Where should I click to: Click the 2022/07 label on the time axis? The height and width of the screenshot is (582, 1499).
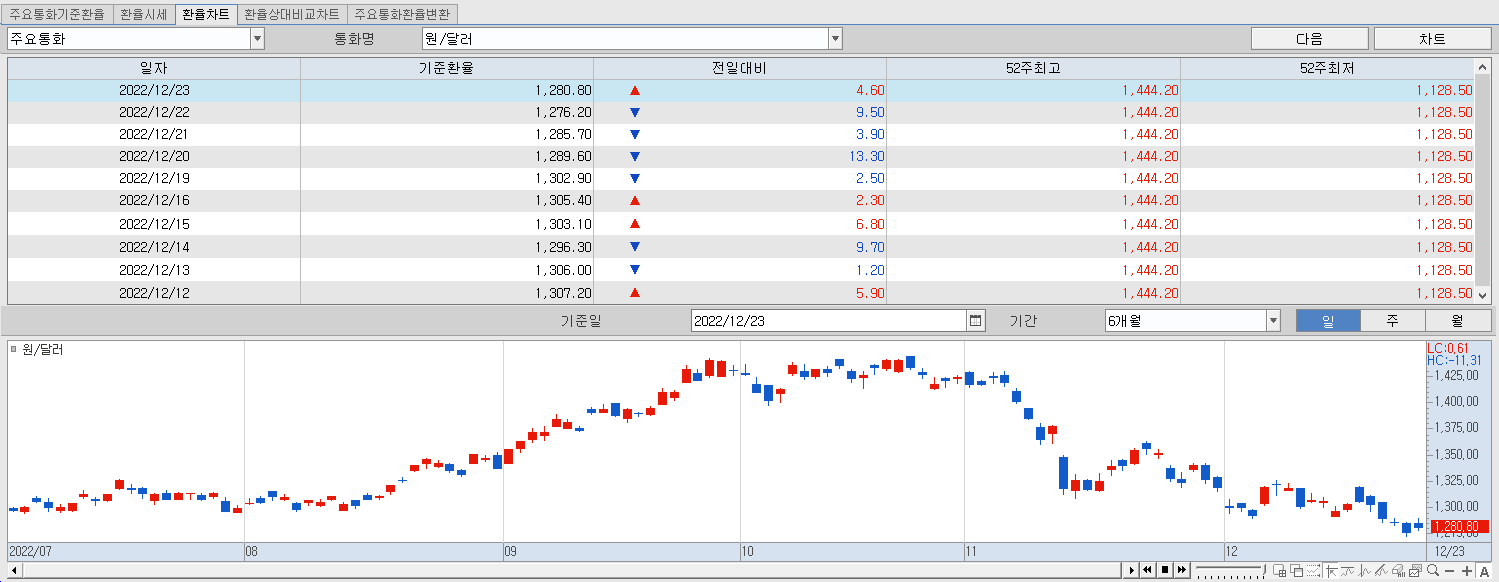tap(29, 551)
